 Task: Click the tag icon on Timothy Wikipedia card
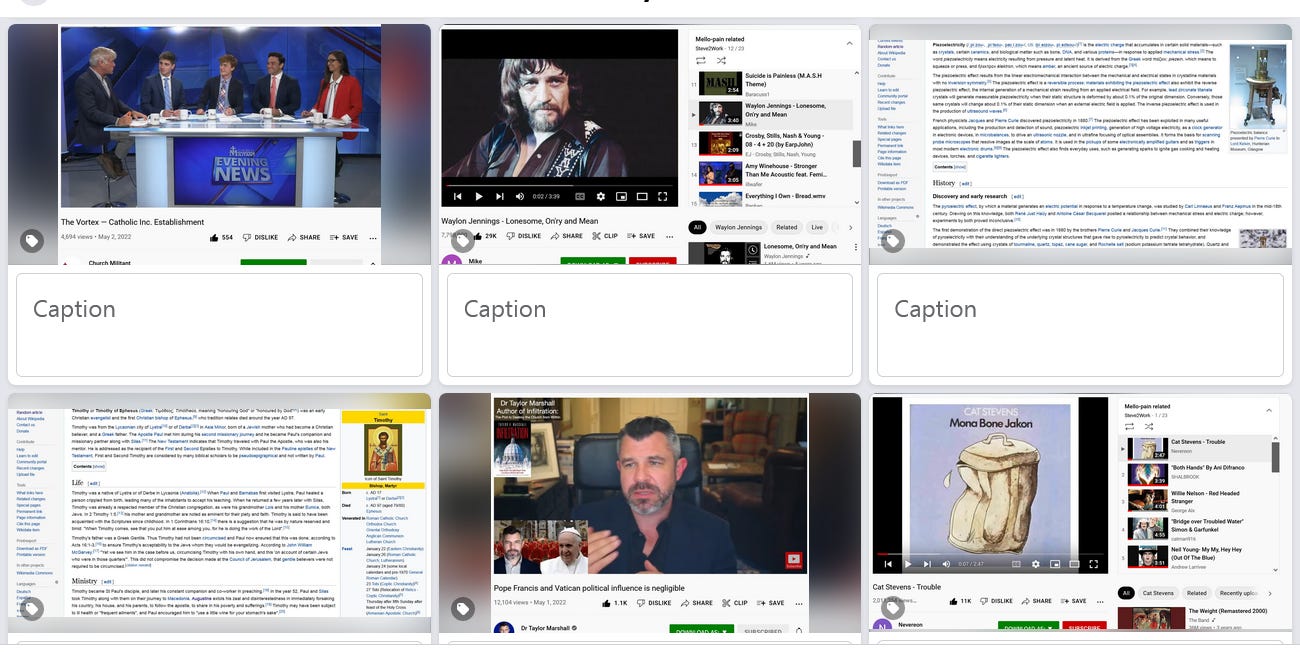click(32, 609)
